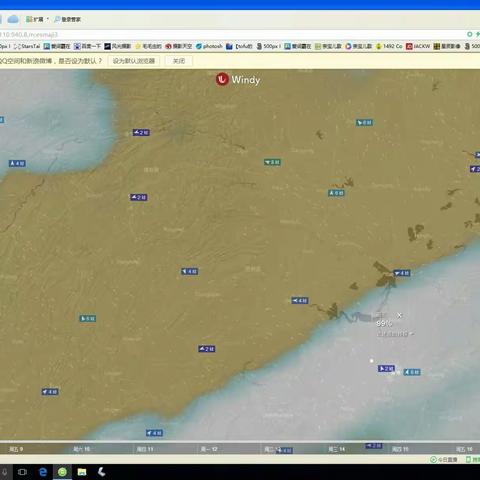This screenshot has width=480, height=480.
Task: Open the [tofu8] bookmark
Action: (x=239, y=46)
